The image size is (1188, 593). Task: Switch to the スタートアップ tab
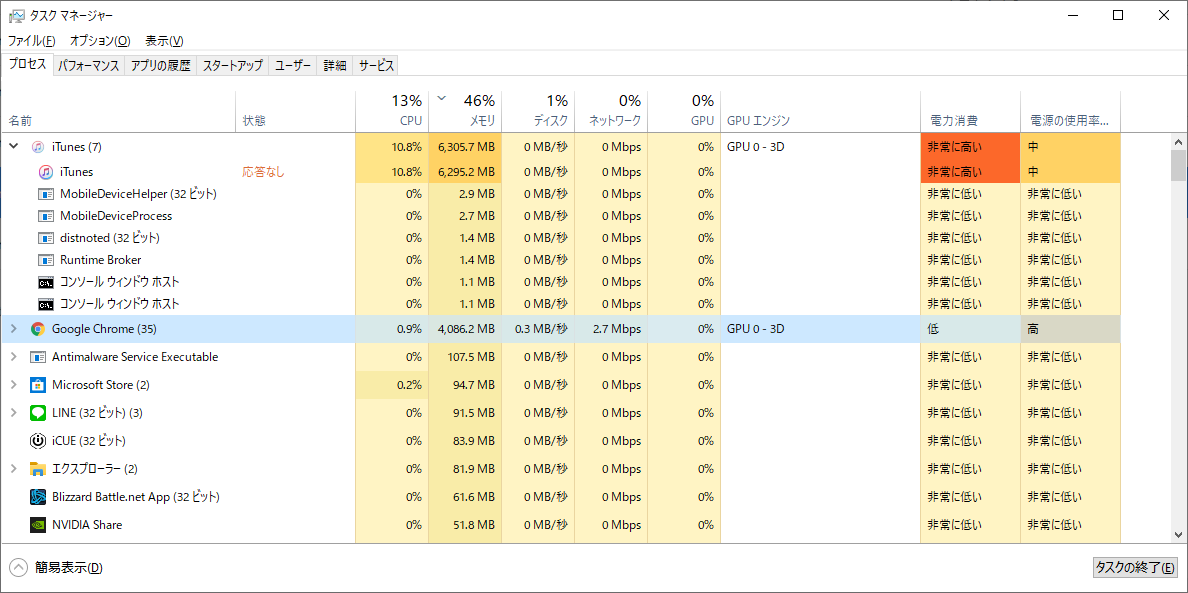(232, 66)
